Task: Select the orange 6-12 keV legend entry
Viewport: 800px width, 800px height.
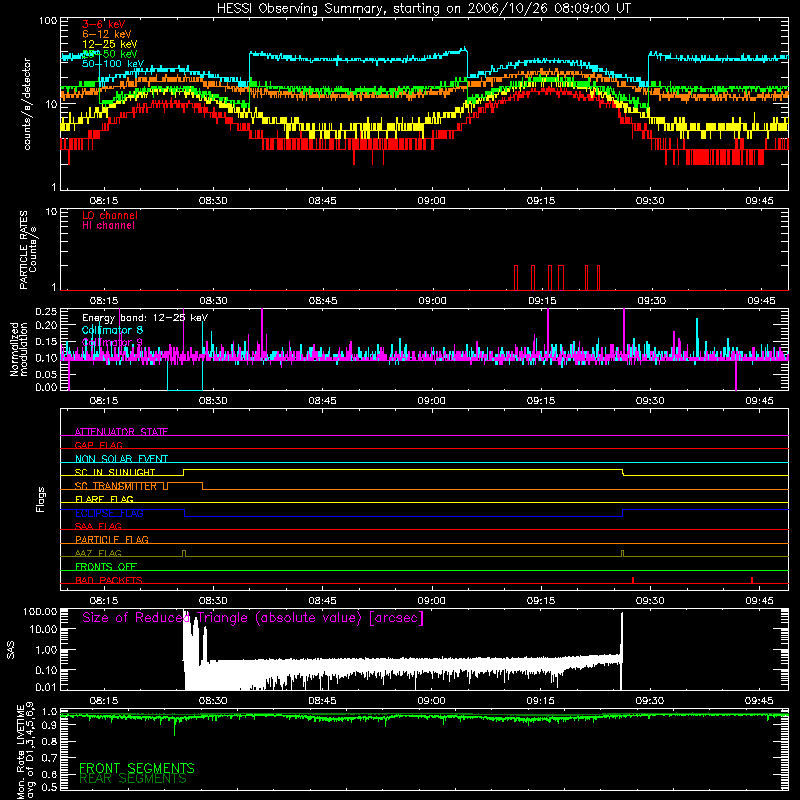Action: point(107,34)
